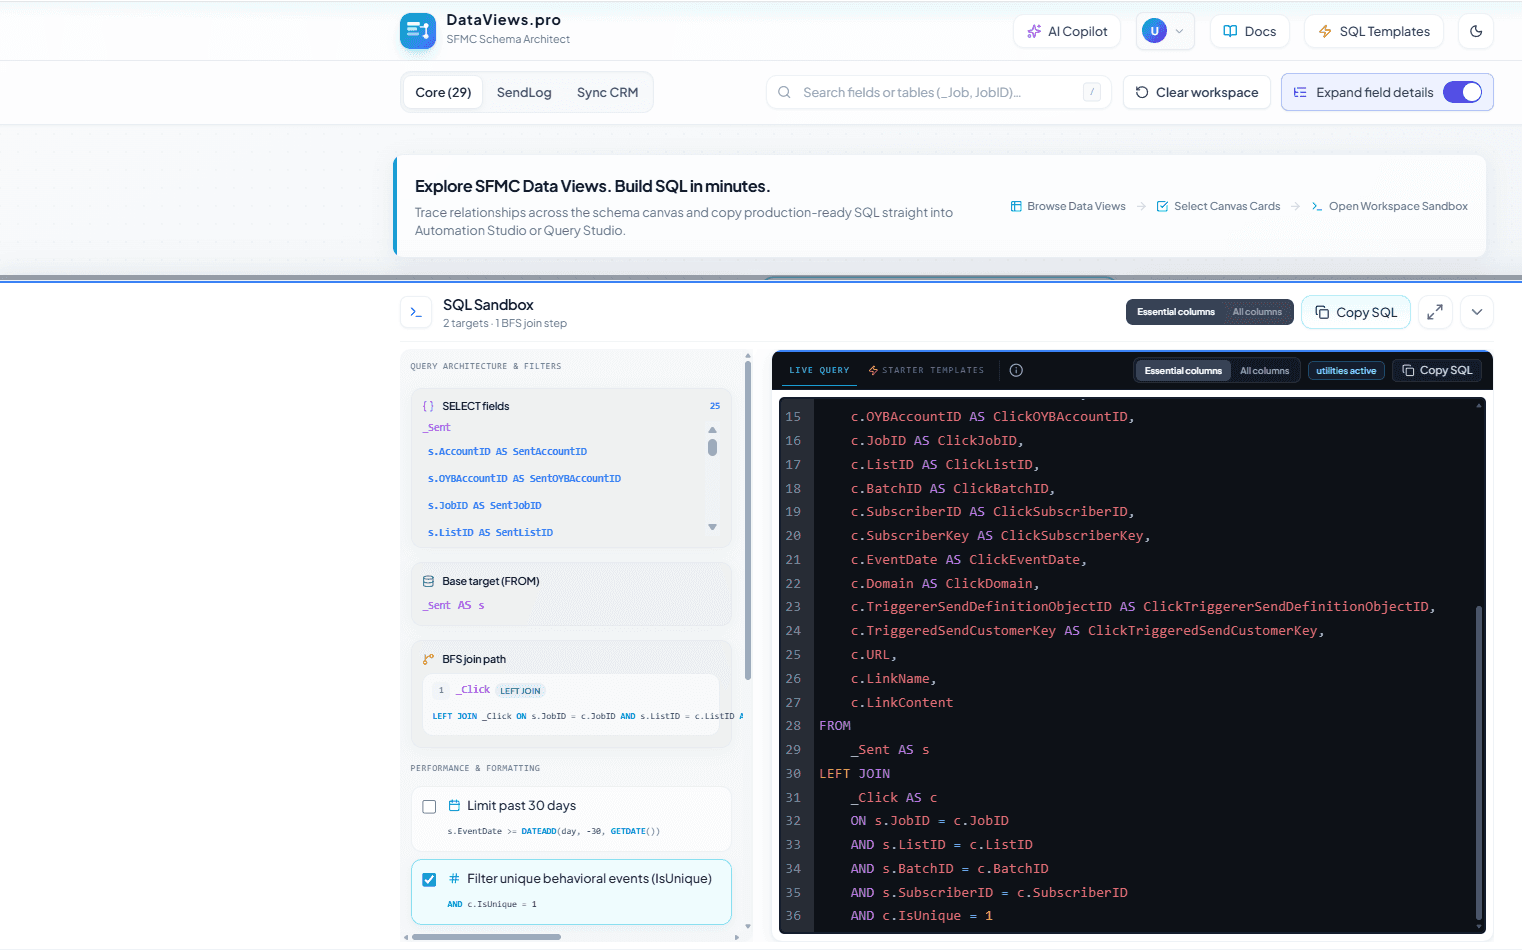Click the calendar icon for Limit past 30 days
Image resolution: width=1522 pixels, height=950 pixels.
pos(454,805)
